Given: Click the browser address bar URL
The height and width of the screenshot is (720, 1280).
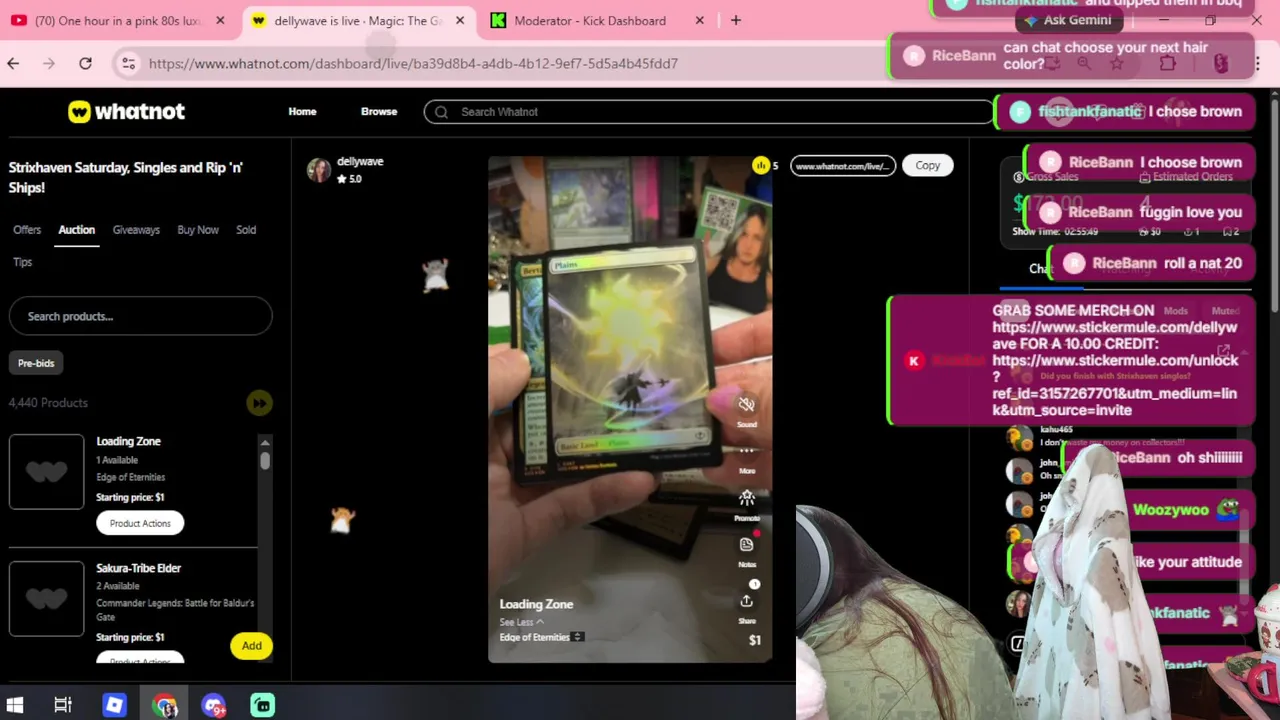Looking at the screenshot, I should tap(413, 63).
